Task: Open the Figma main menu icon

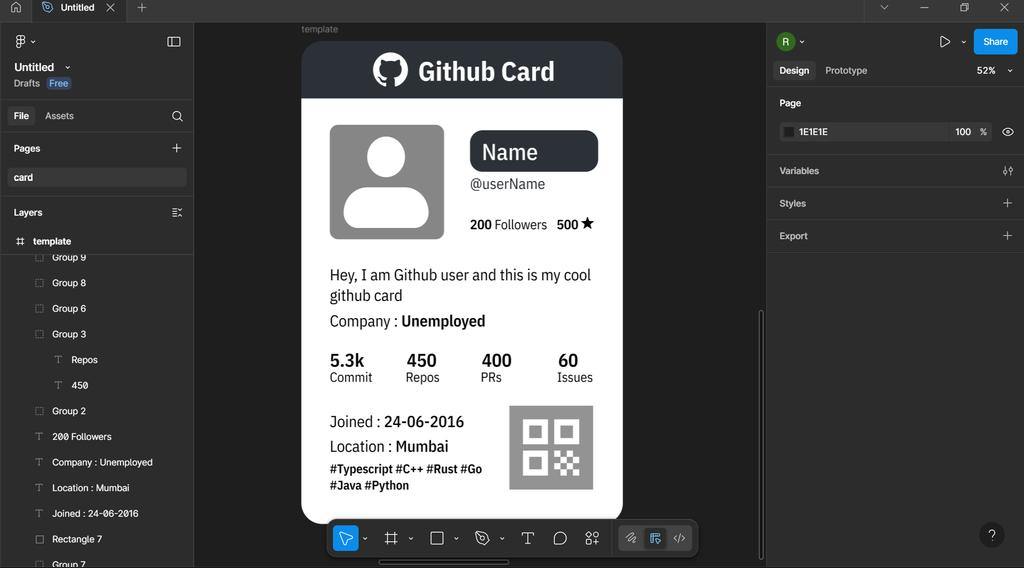Action: (20, 42)
